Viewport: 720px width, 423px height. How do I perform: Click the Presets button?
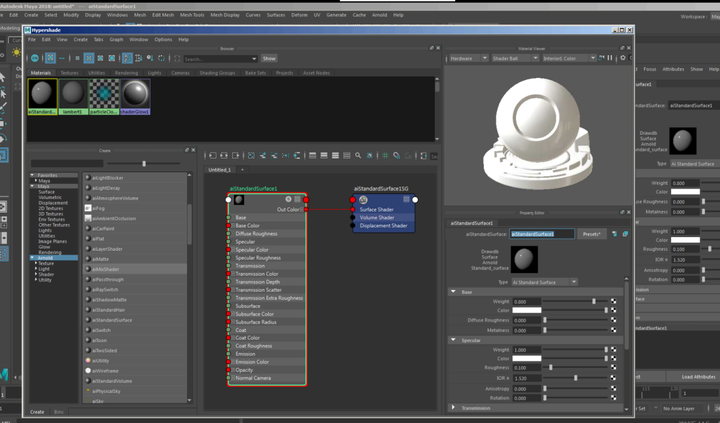[x=591, y=234]
